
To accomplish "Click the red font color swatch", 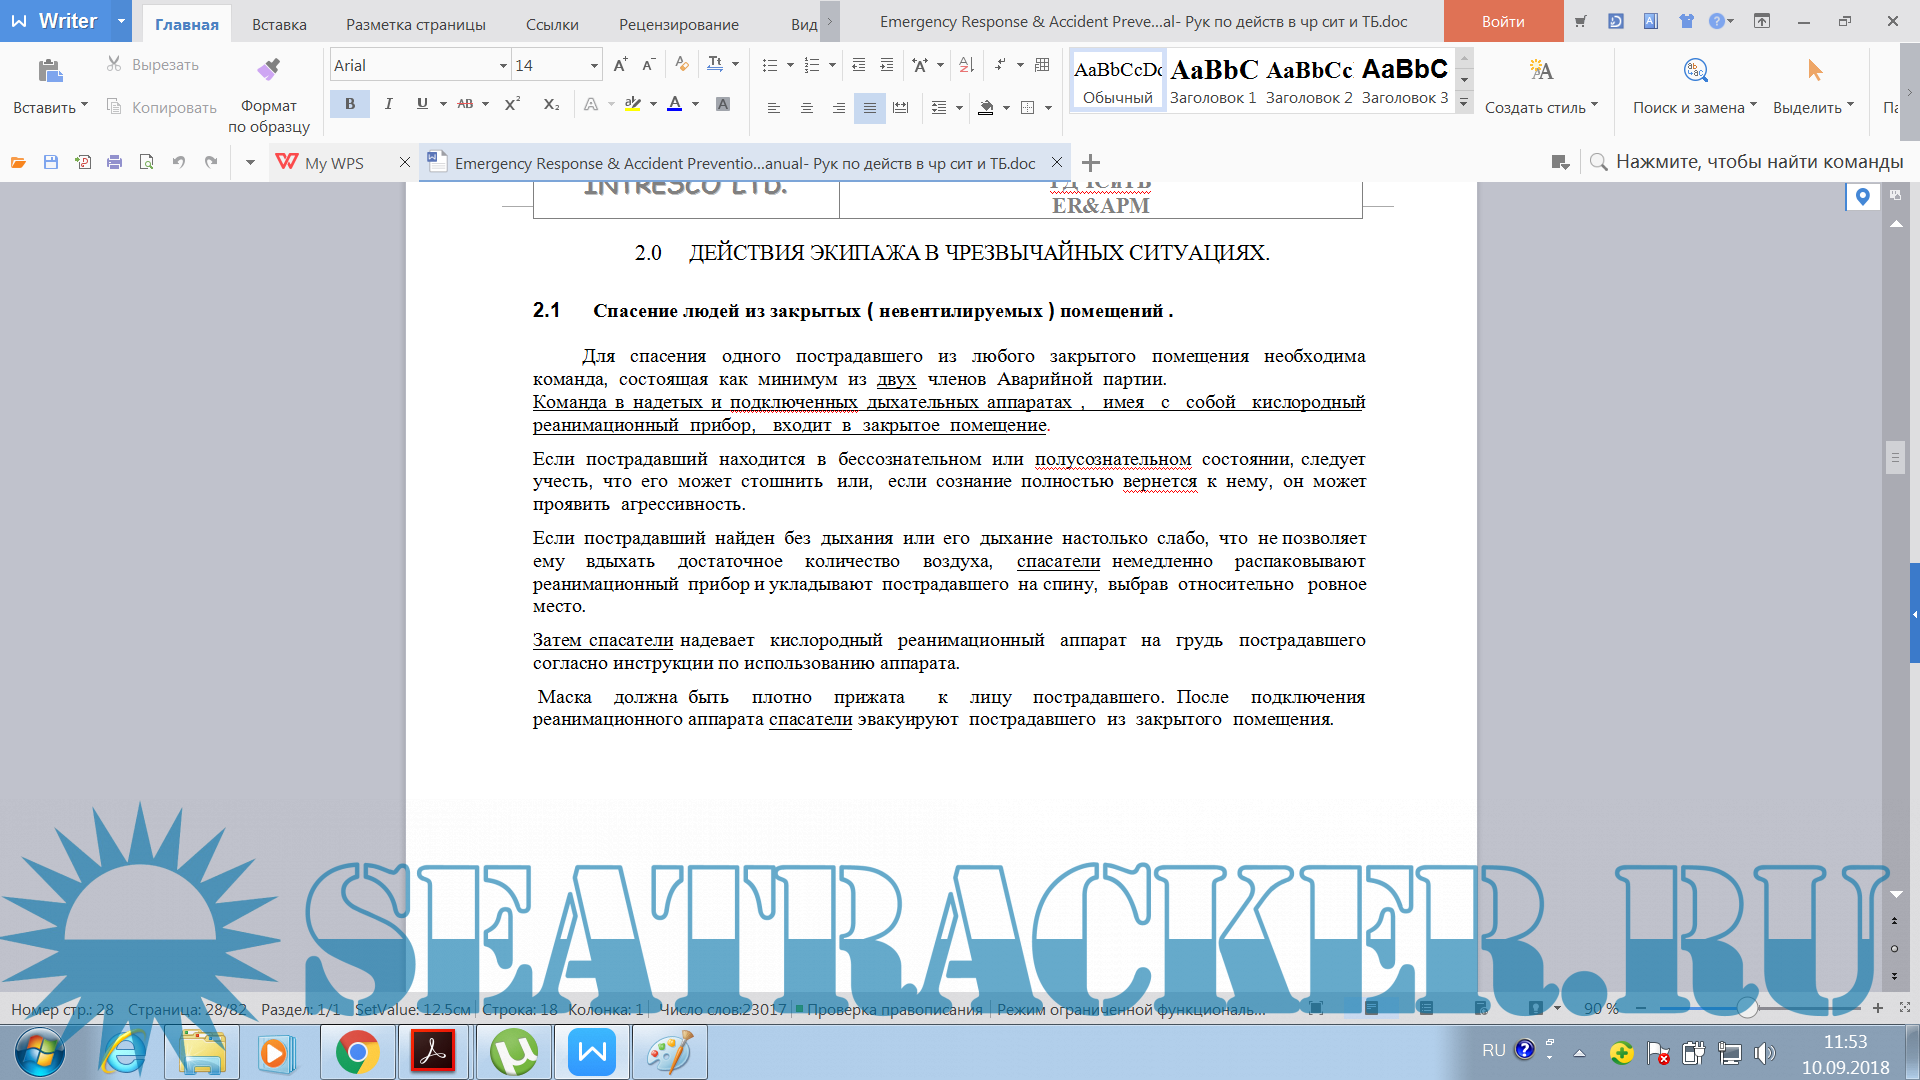I will (675, 104).
